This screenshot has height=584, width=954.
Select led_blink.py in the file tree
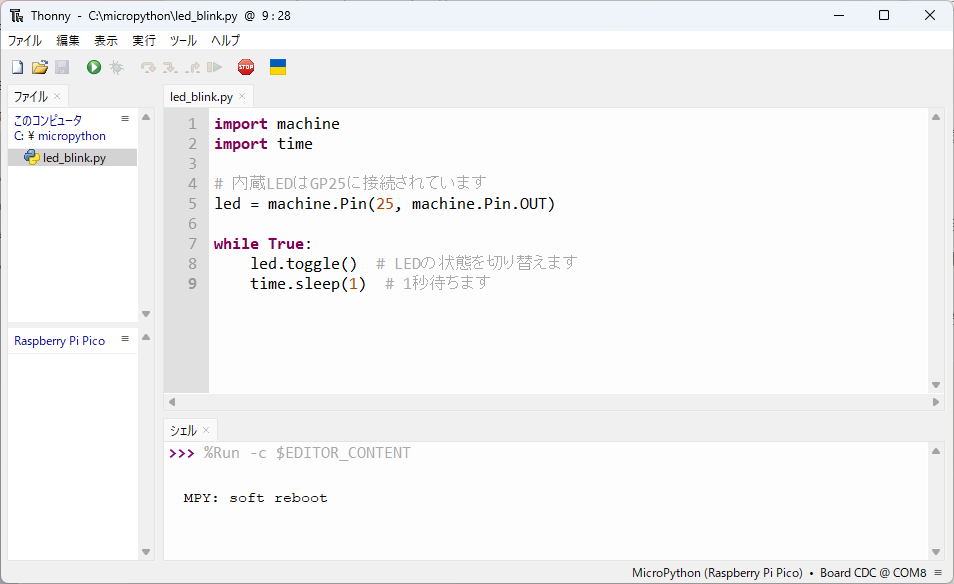[73, 158]
